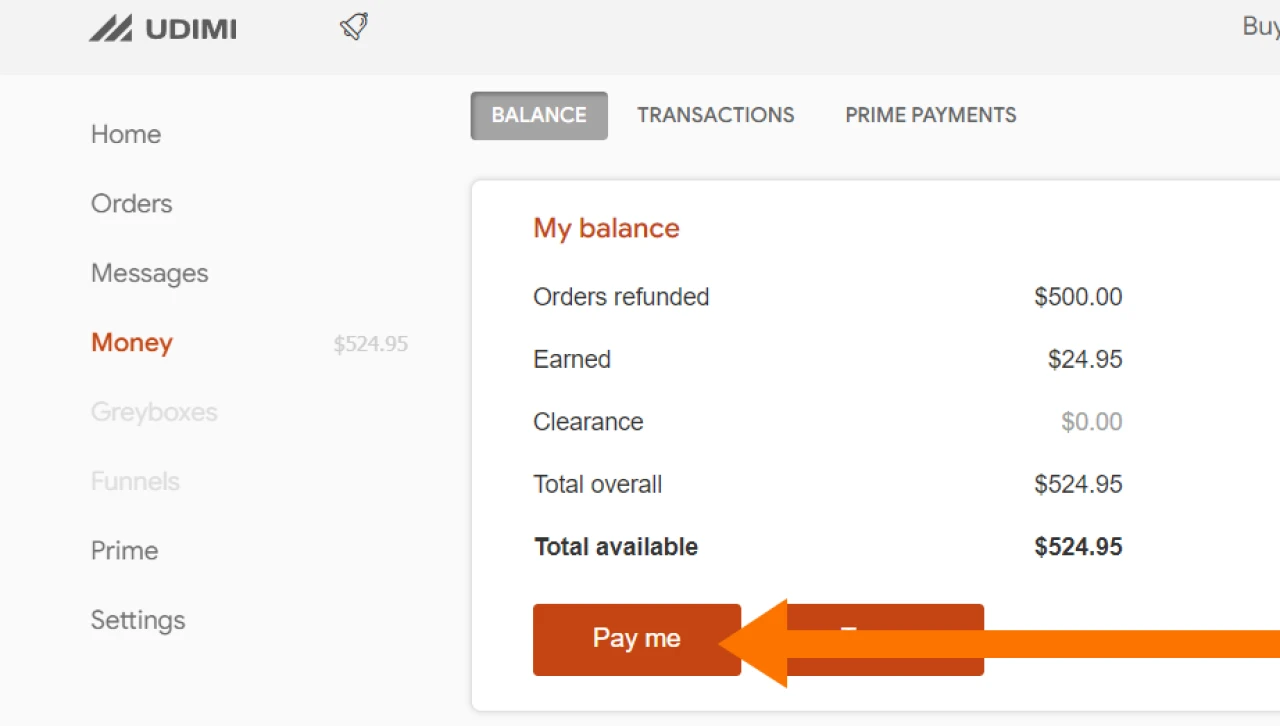
Task: Open Orders from the sidebar
Action: 132,204
